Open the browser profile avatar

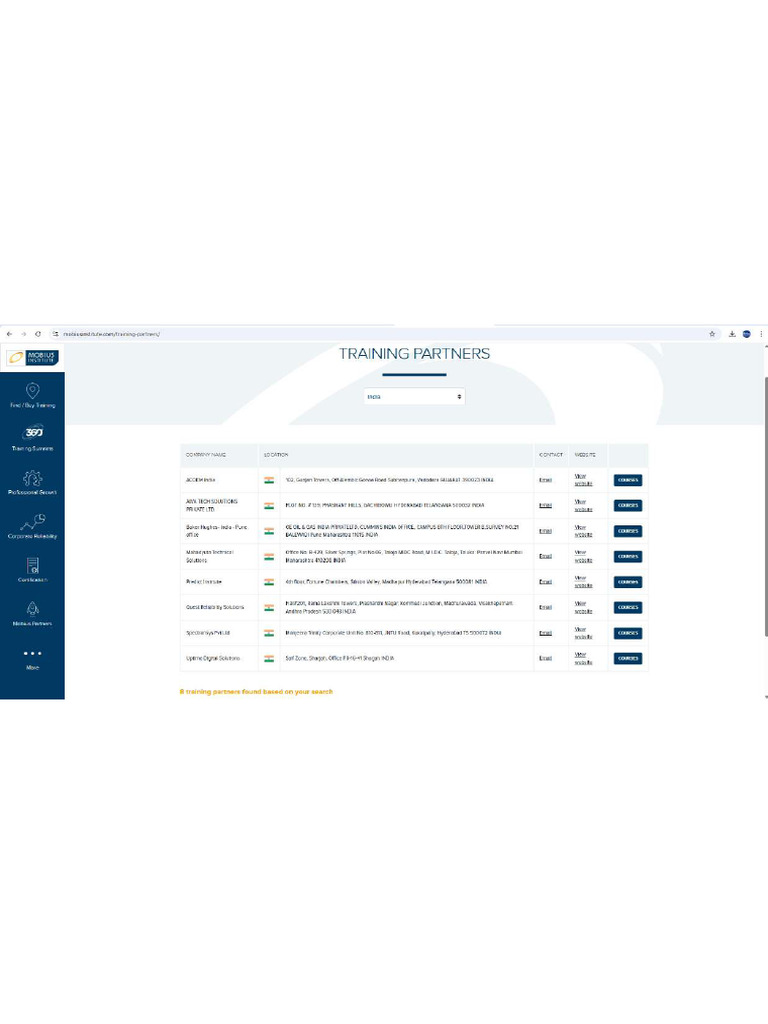click(746, 334)
